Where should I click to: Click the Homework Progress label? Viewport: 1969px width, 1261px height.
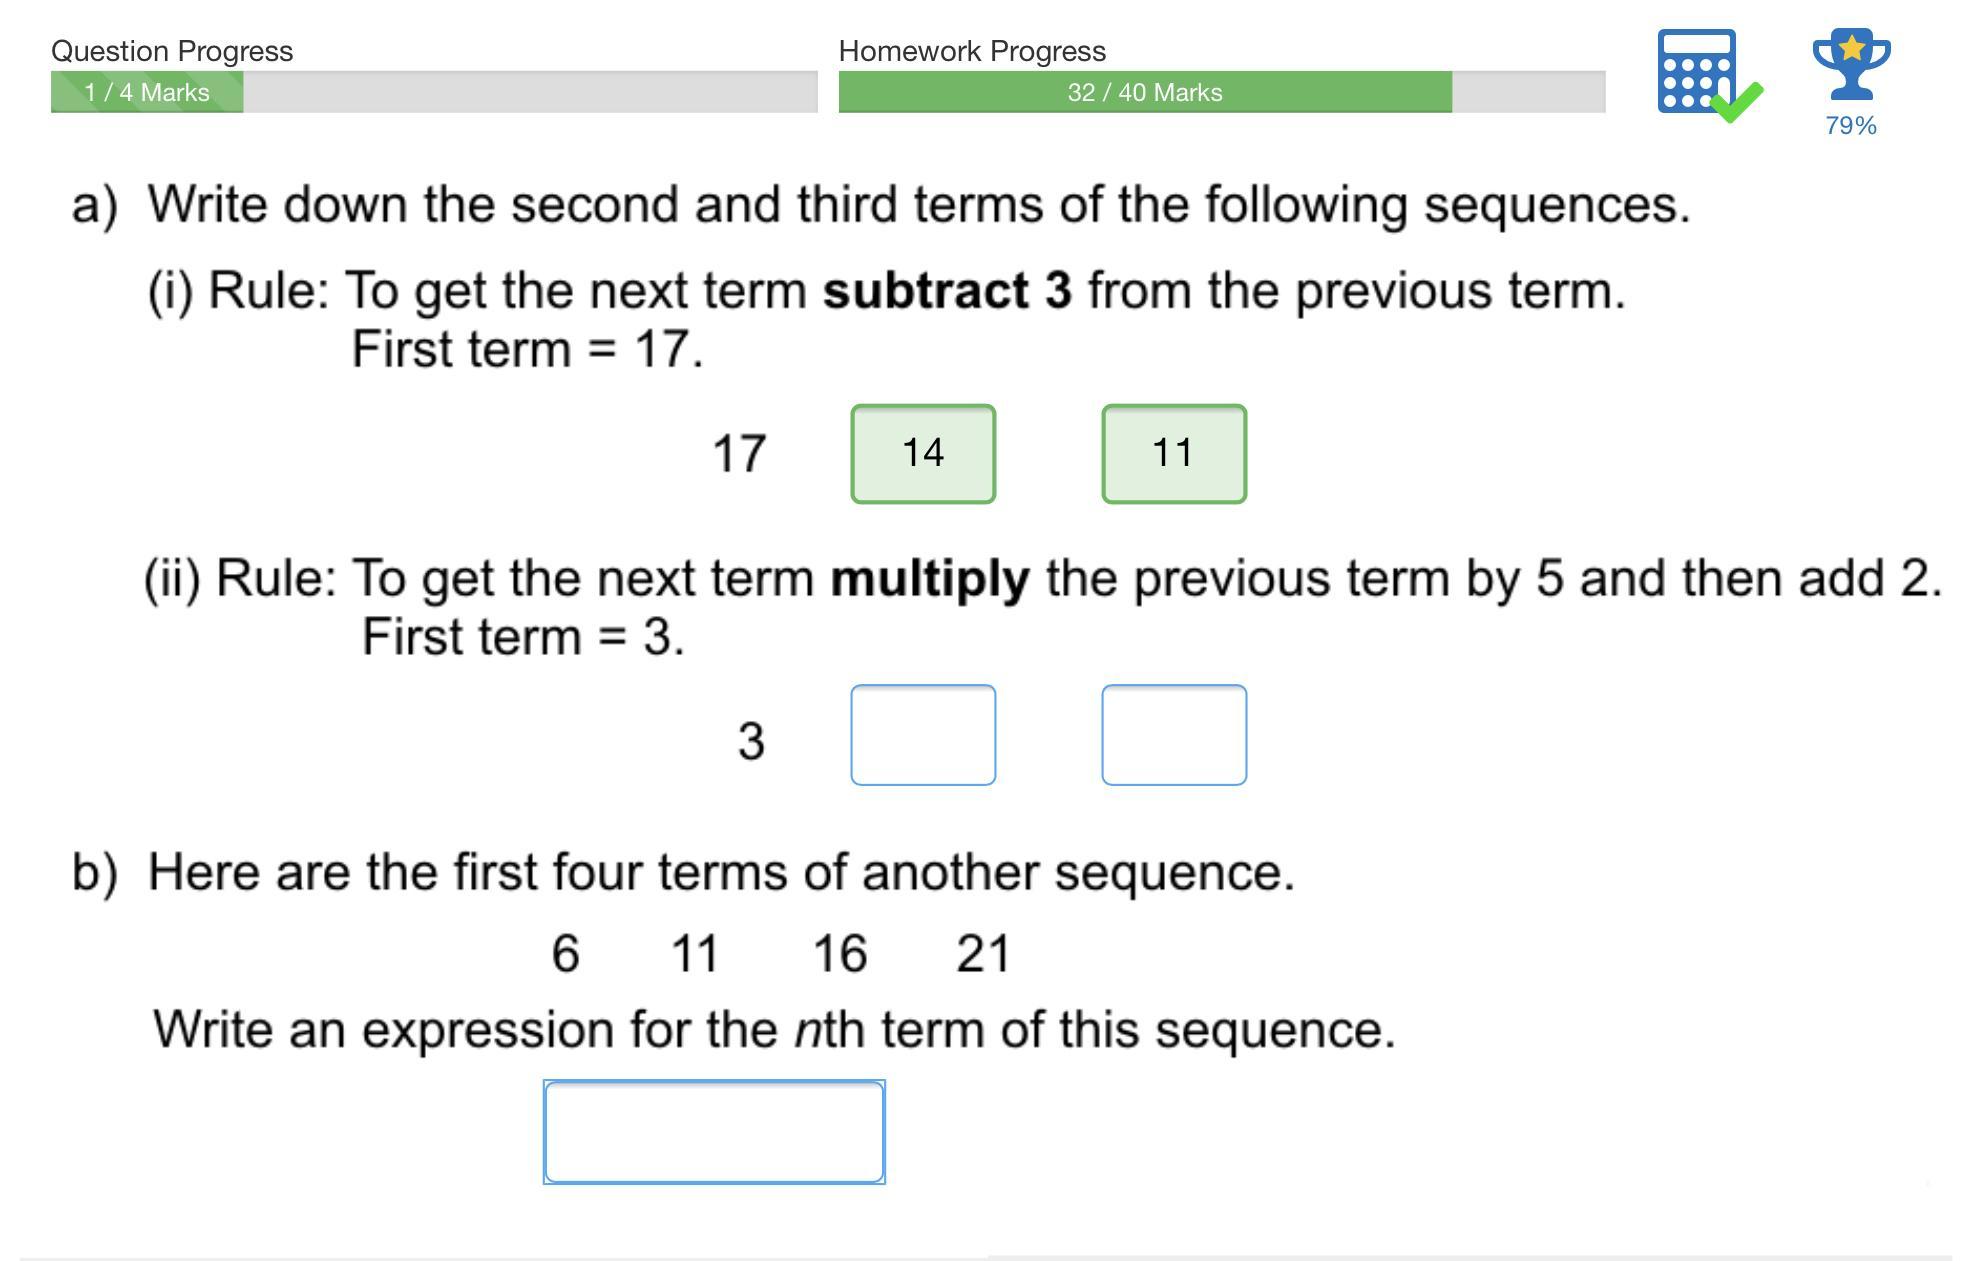[x=972, y=51]
